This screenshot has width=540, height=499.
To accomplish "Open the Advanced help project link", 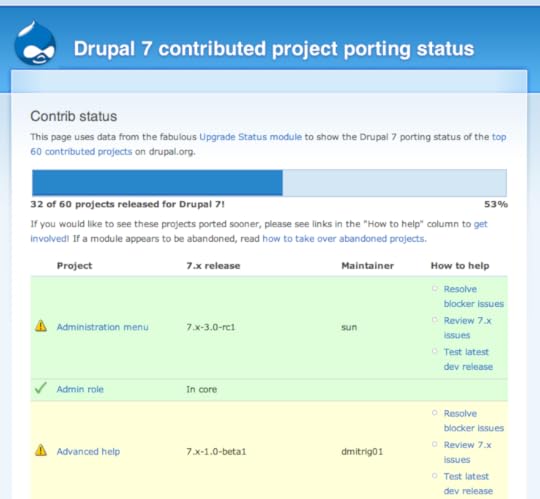I will [88, 451].
